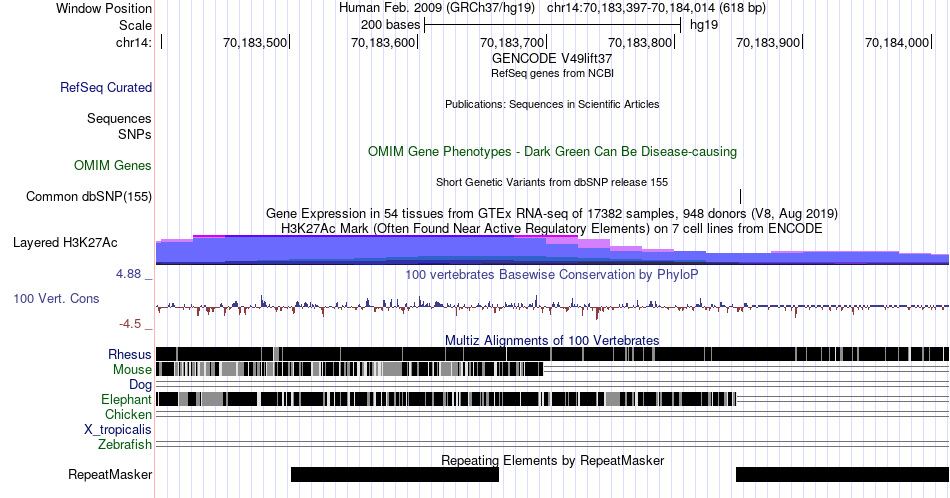This screenshot has height=498, width=950.
Task: Click the 200 bases scale bar
Action: click(x=553, y=25)
